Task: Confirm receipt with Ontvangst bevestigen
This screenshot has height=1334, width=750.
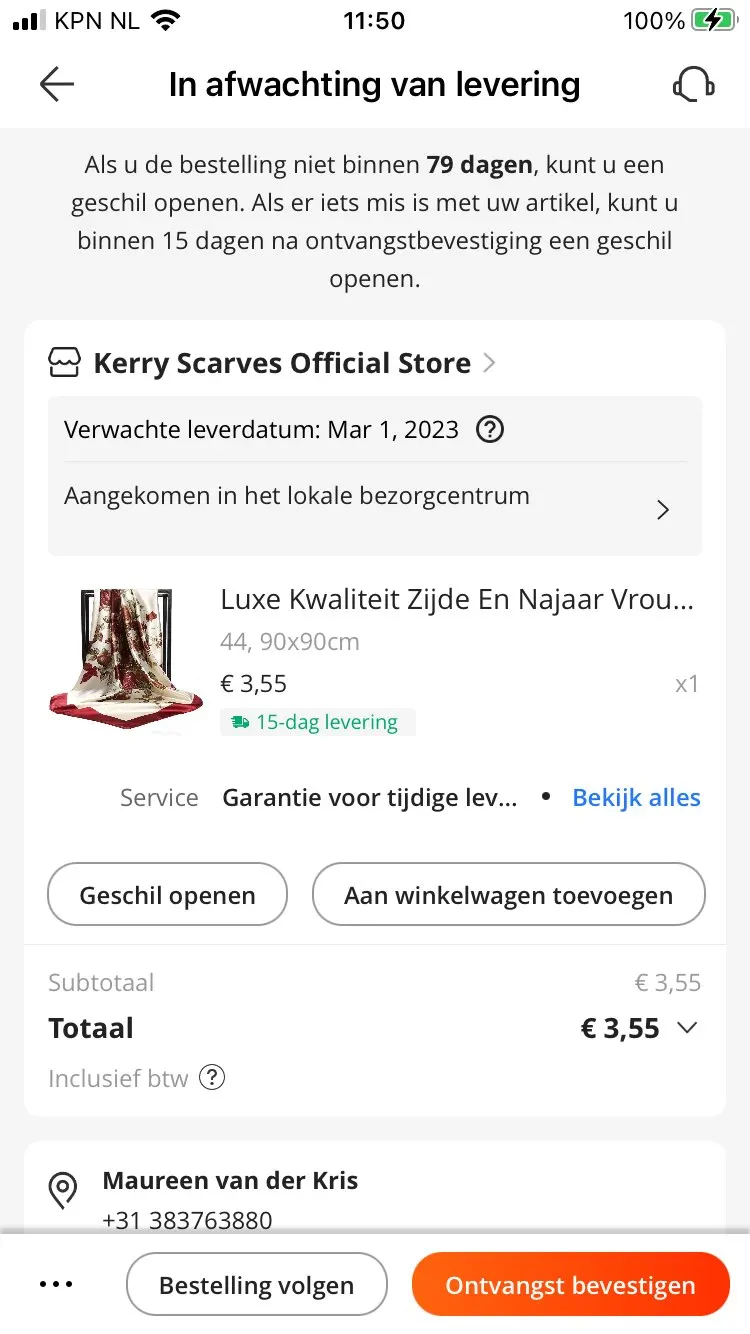Action: [570, 1285]
